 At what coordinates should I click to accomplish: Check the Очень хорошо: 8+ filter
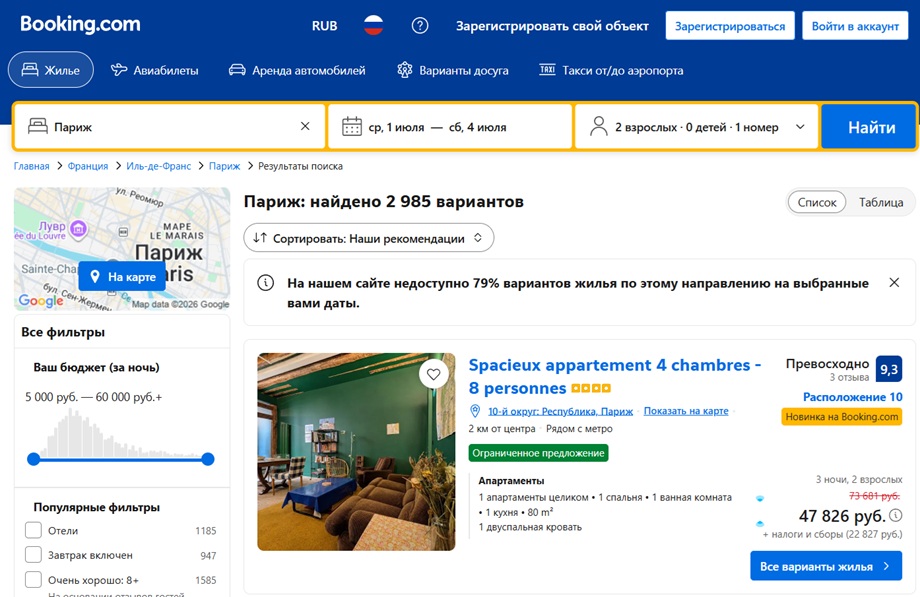pos(33,580)
